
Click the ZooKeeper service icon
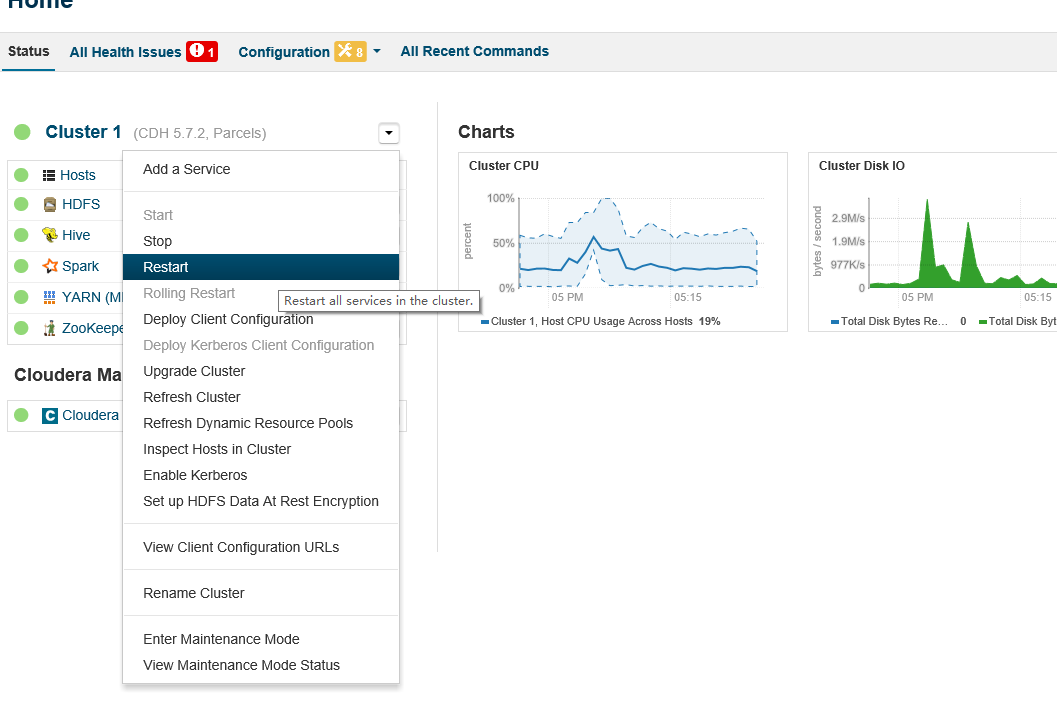pos(50,328)
